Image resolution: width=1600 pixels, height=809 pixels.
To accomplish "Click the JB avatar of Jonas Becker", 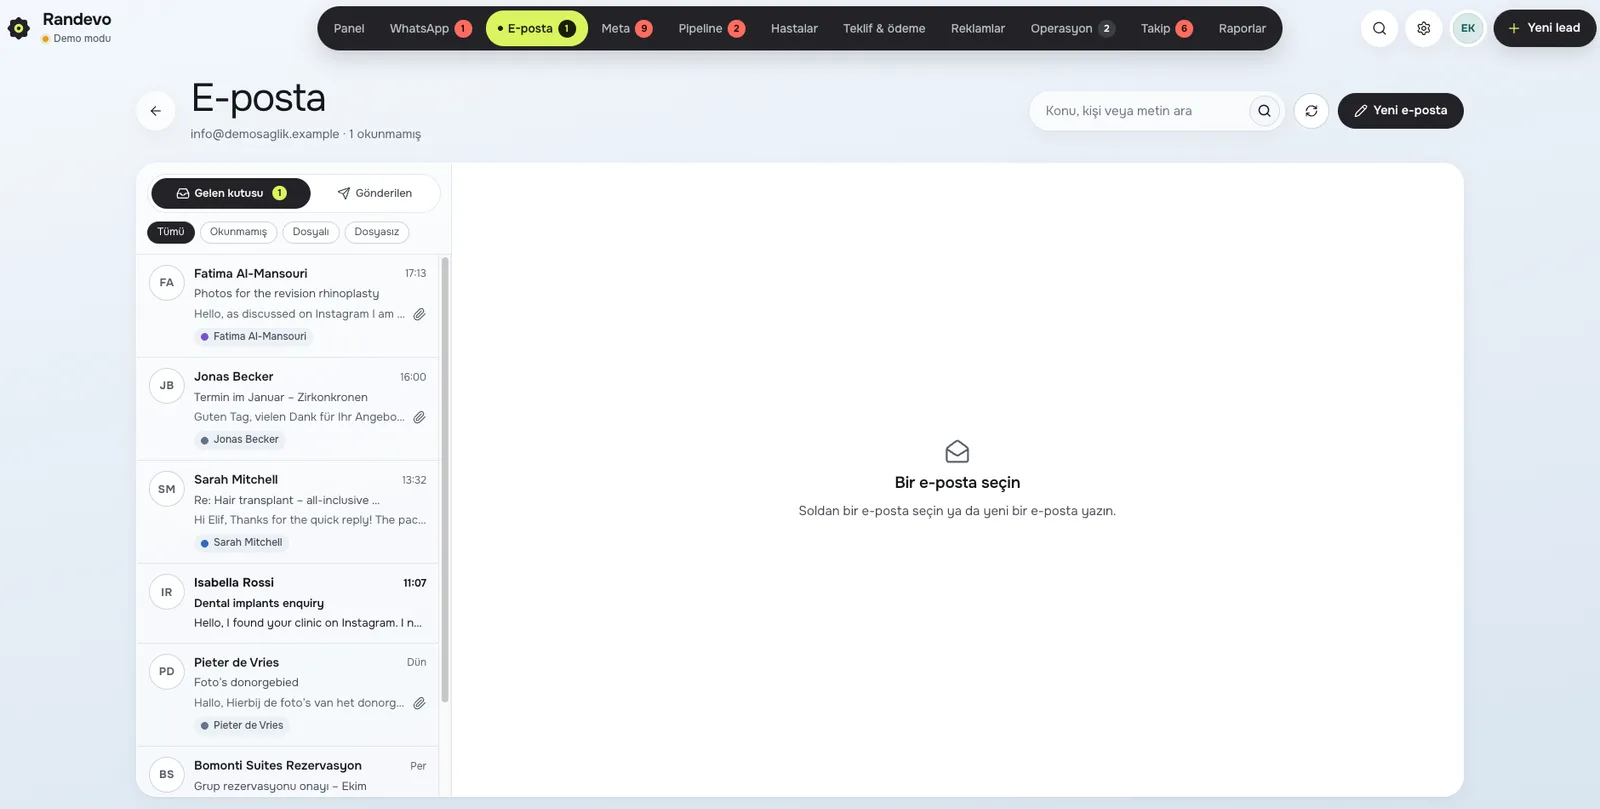I will point(167,386).
